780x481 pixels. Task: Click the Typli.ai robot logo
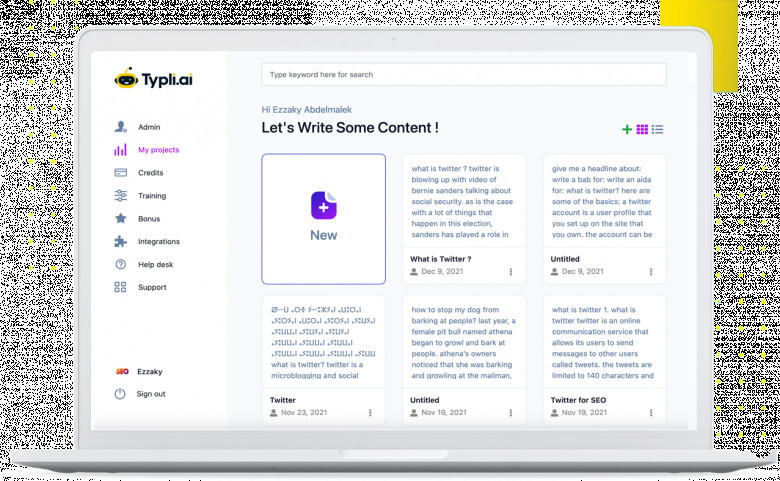click(x=127, y=78)
